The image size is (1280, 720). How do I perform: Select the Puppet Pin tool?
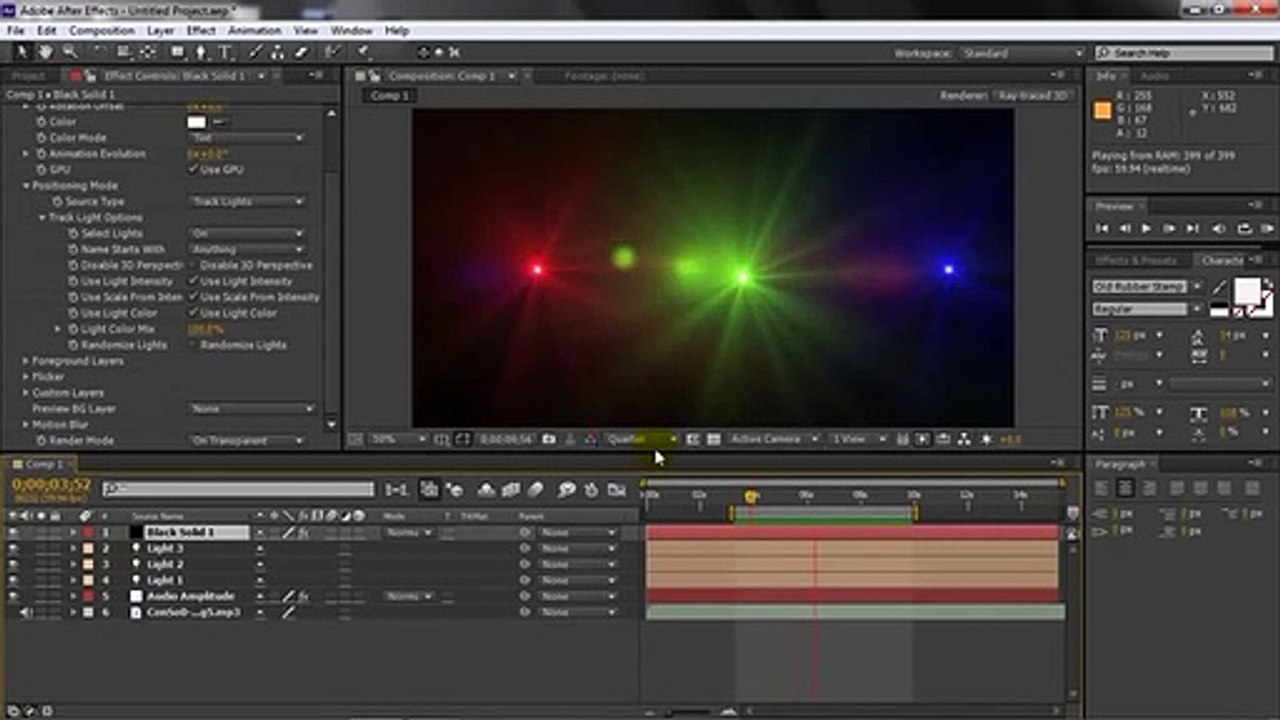[x=364, y=52]
